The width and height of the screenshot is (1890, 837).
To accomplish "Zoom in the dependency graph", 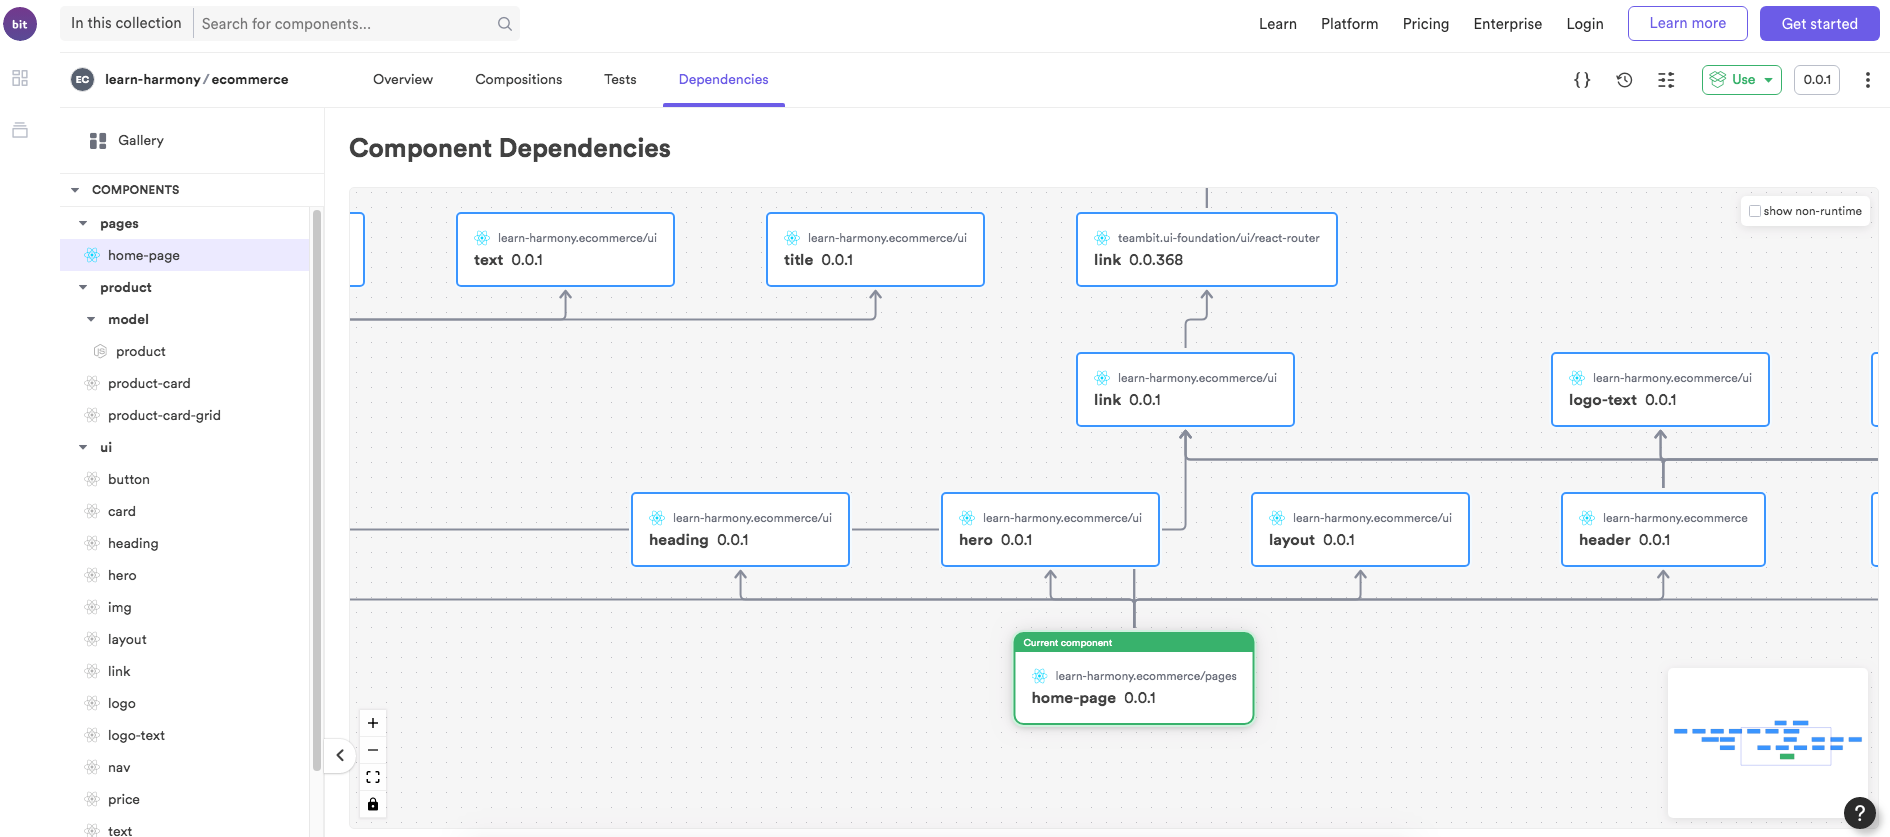I will pyautogui.click(x=373, y=723).
